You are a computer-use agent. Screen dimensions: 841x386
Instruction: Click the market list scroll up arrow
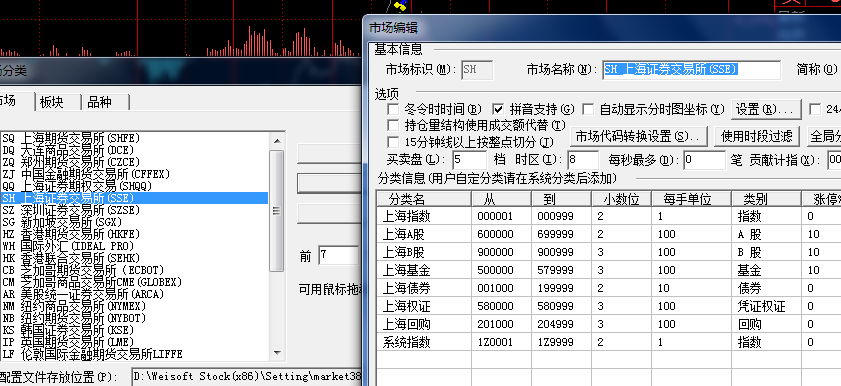pyautogui.click(x=277, y=141)
